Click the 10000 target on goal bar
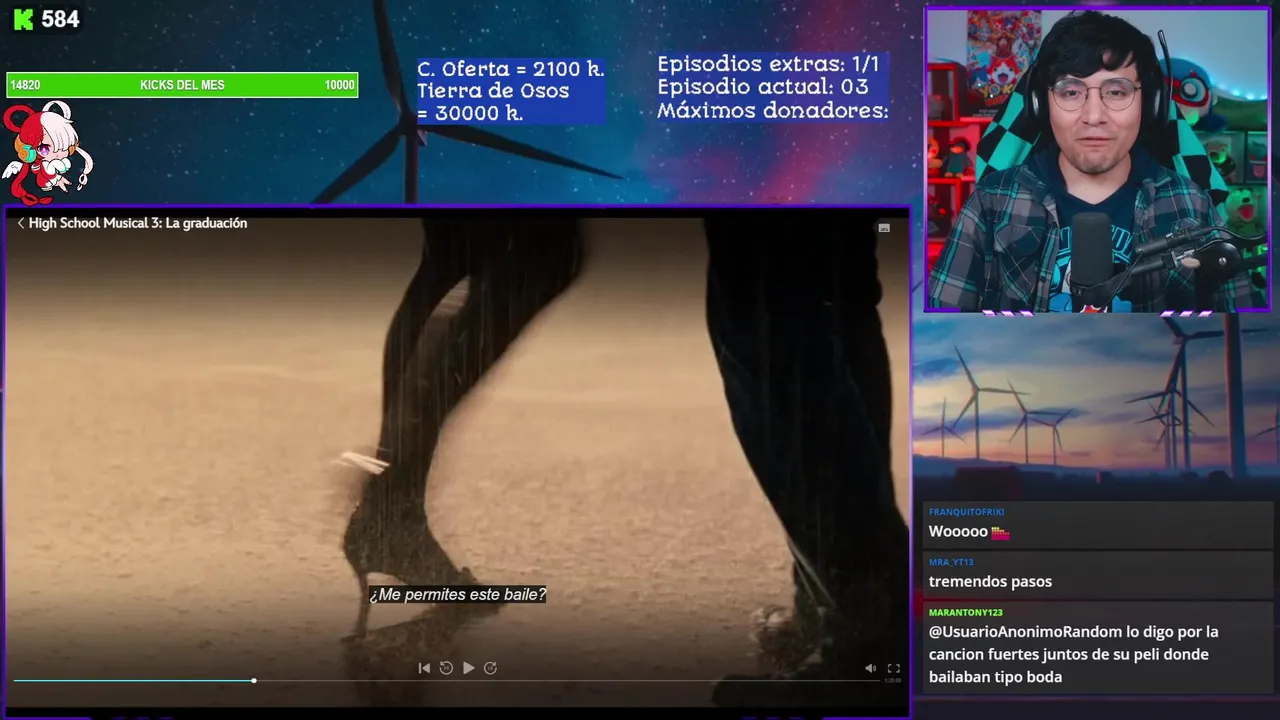 click(x=340, y=85)
